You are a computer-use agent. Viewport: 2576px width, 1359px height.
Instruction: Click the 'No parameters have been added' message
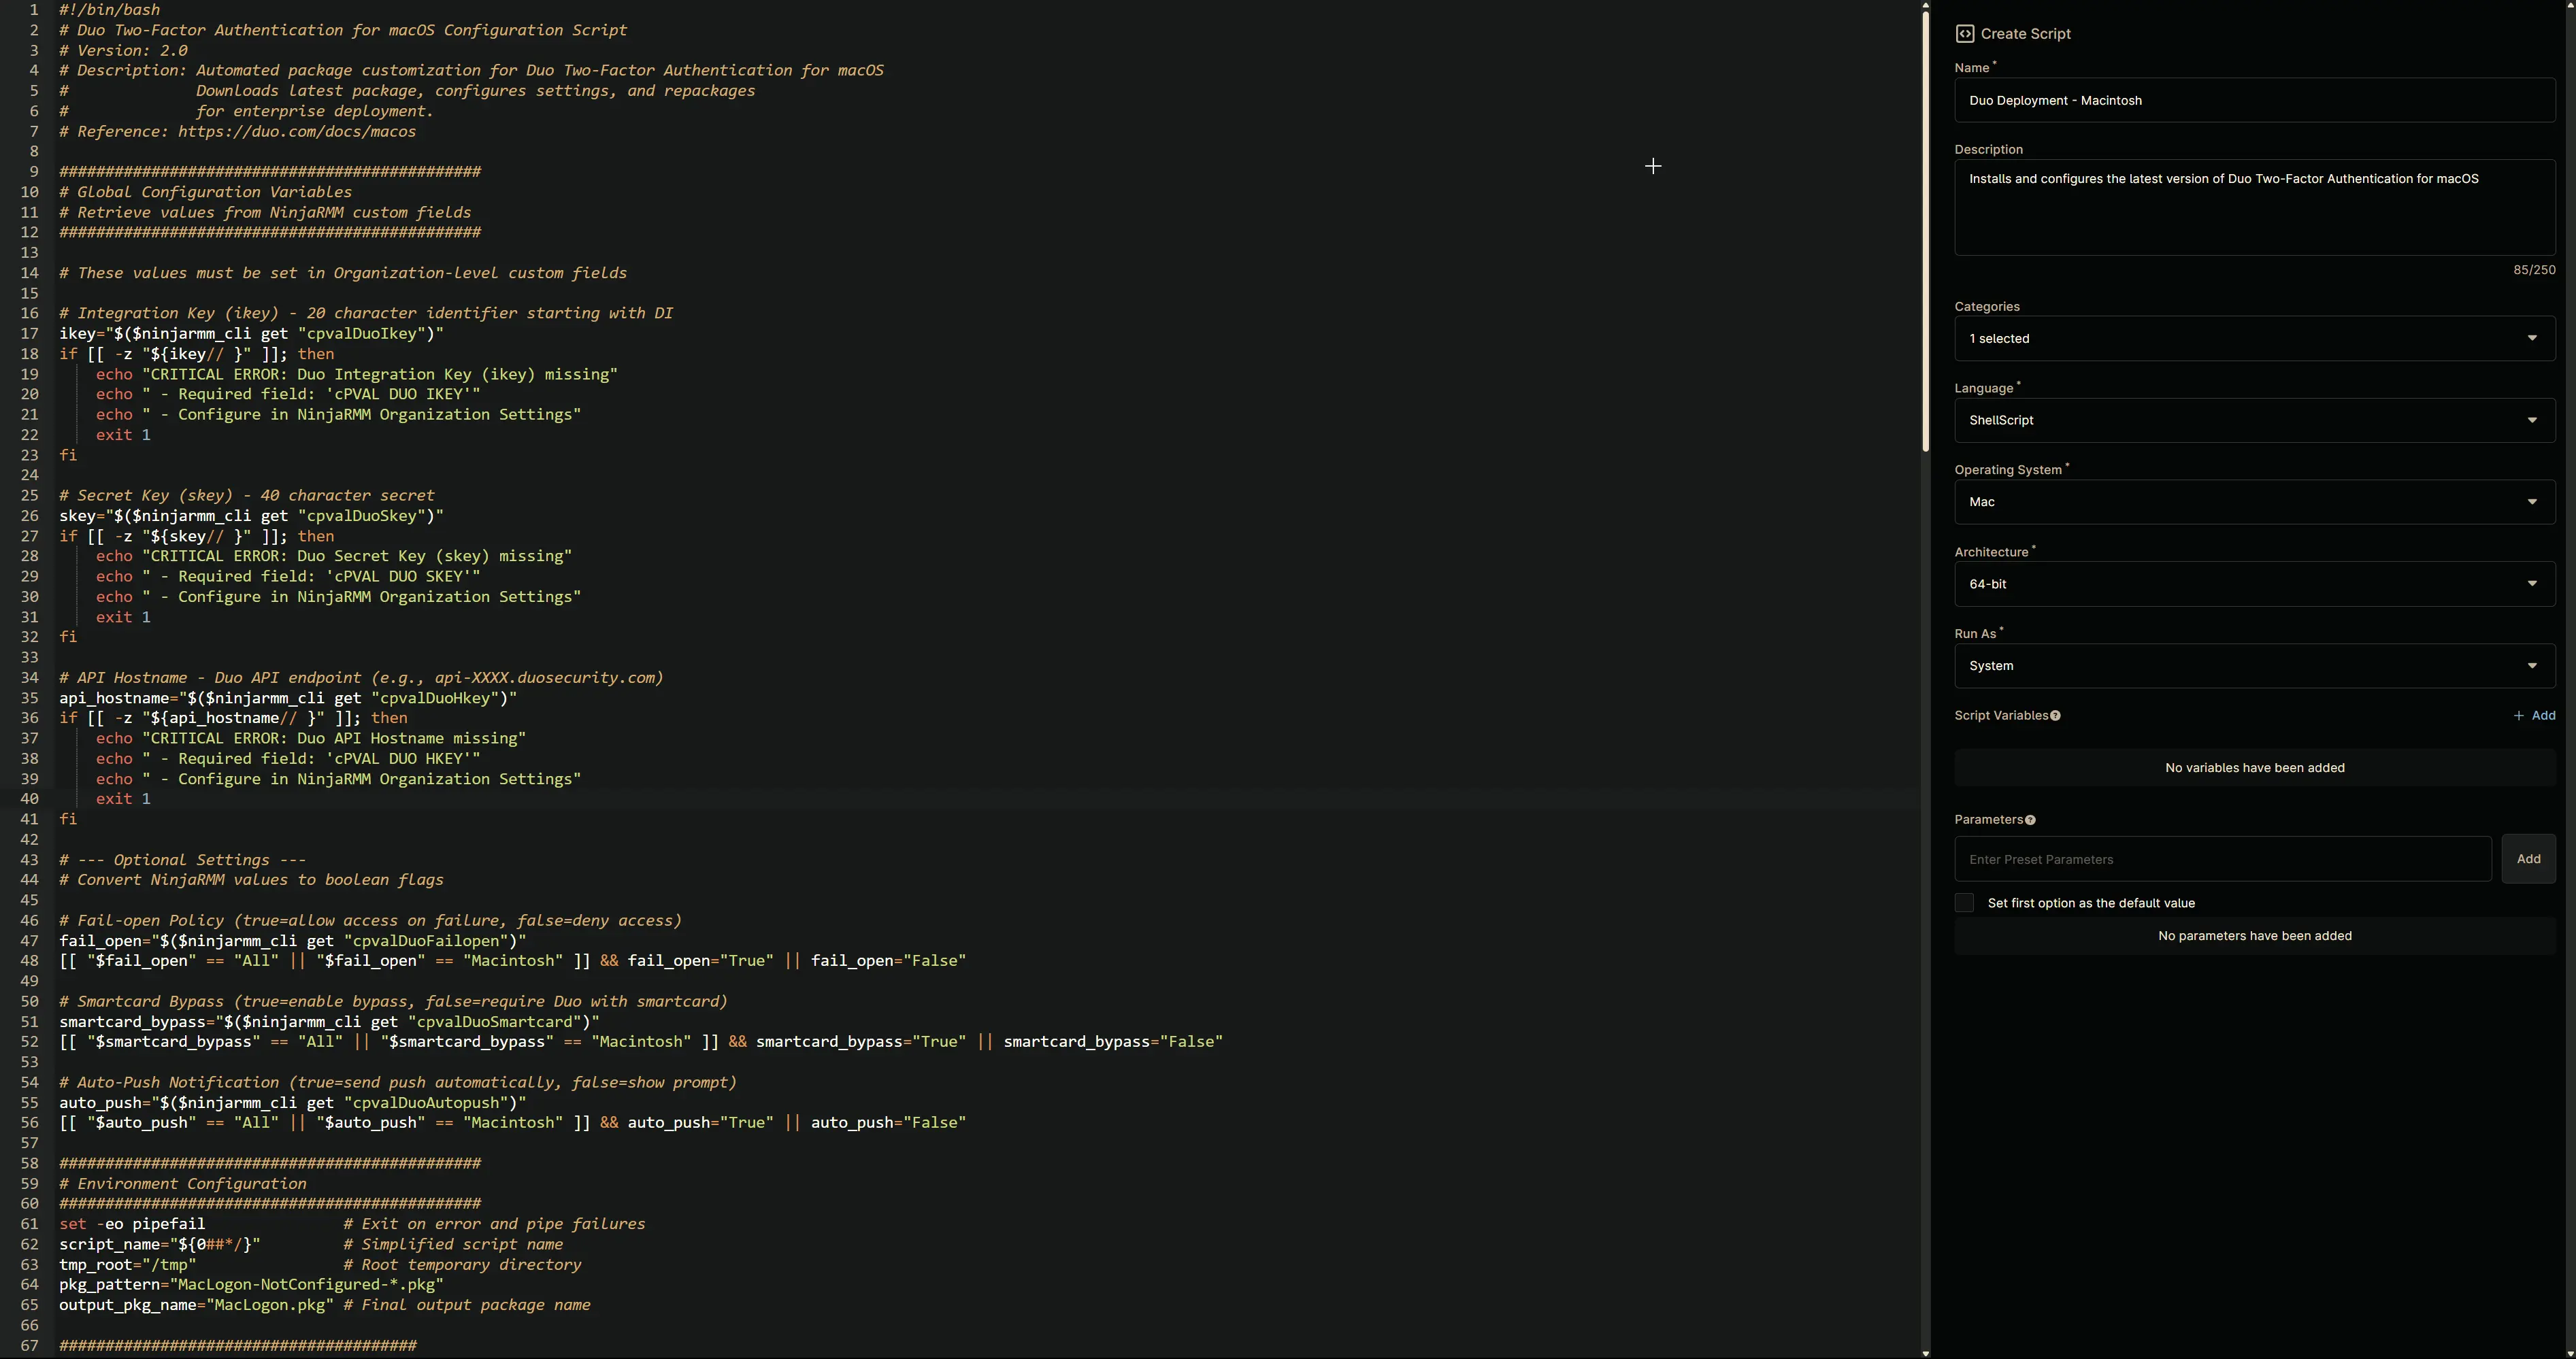tap(2254, 936)
